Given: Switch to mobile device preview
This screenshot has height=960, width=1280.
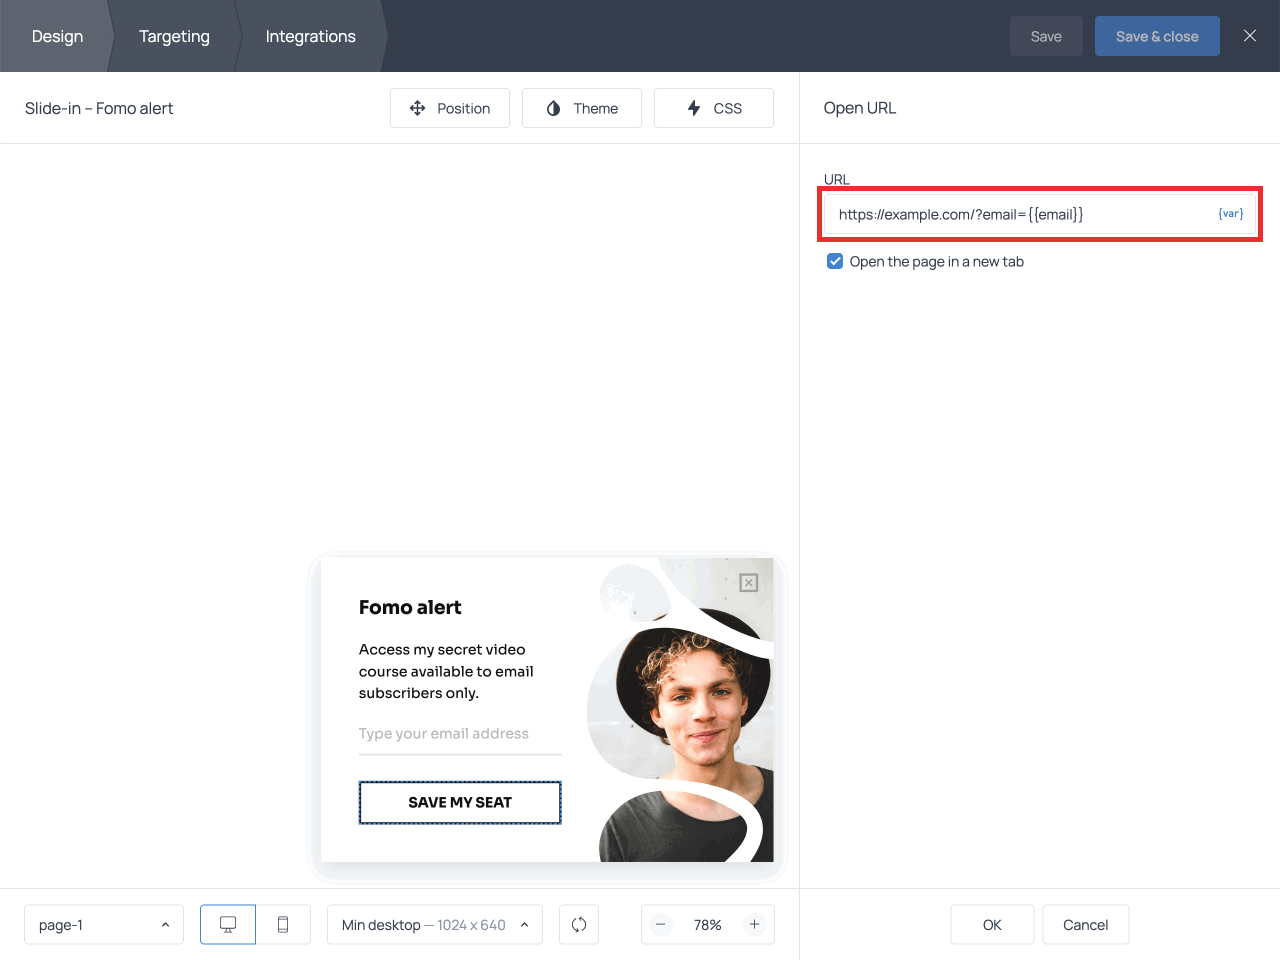Looking at the screenshot, I should (283, 925).
